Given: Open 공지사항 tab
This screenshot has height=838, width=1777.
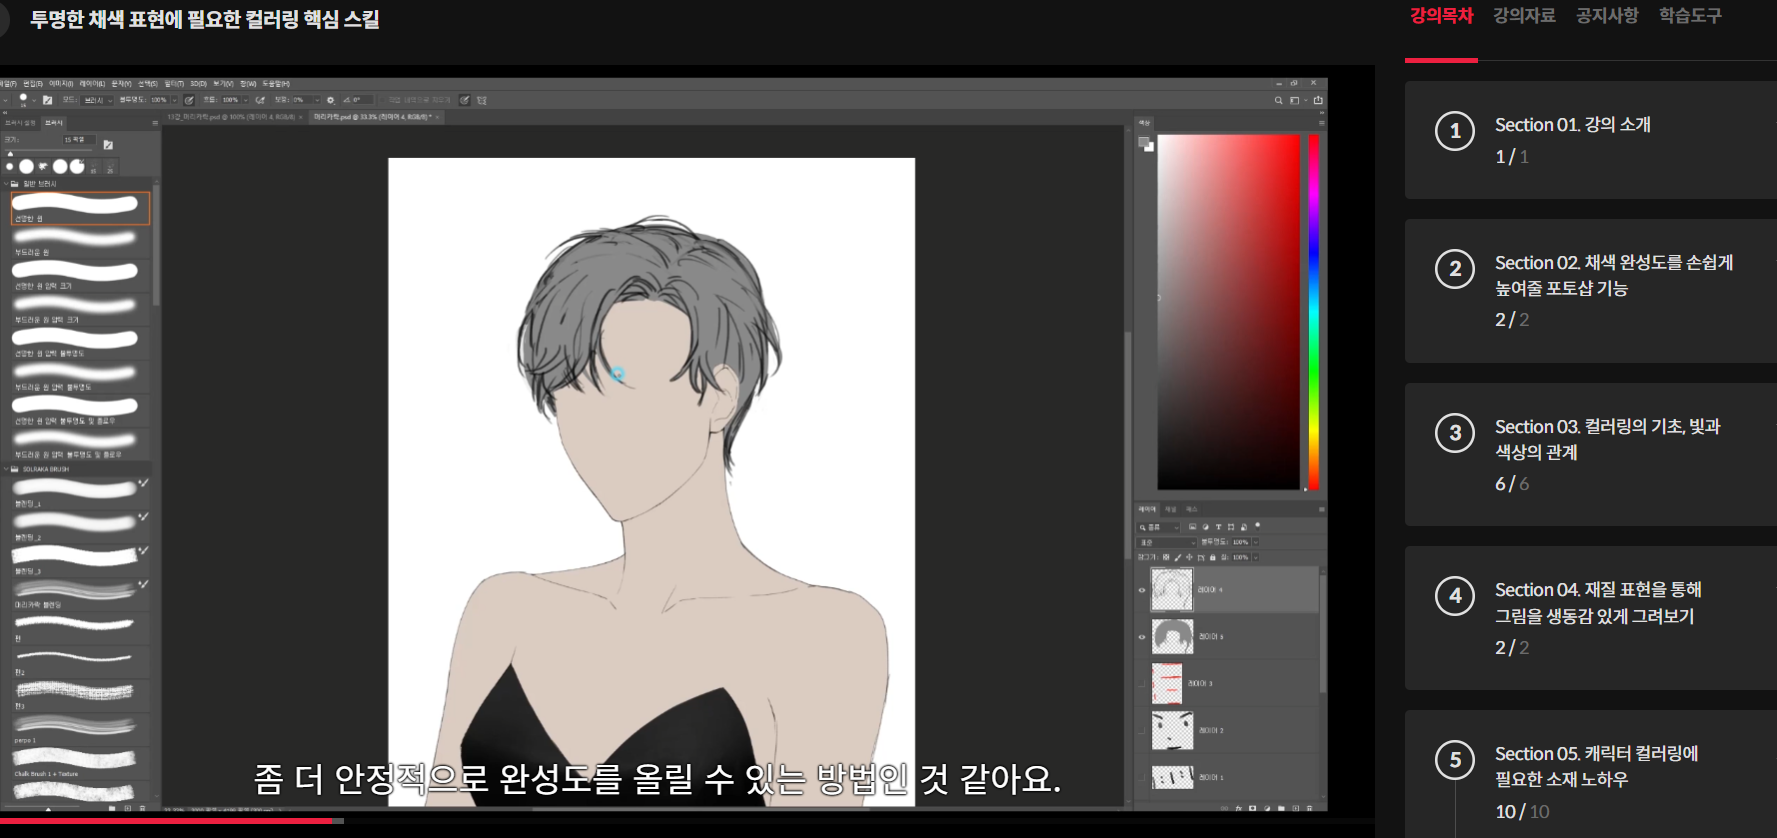Looking at the screenshot, I should [x=1607, y=15].
